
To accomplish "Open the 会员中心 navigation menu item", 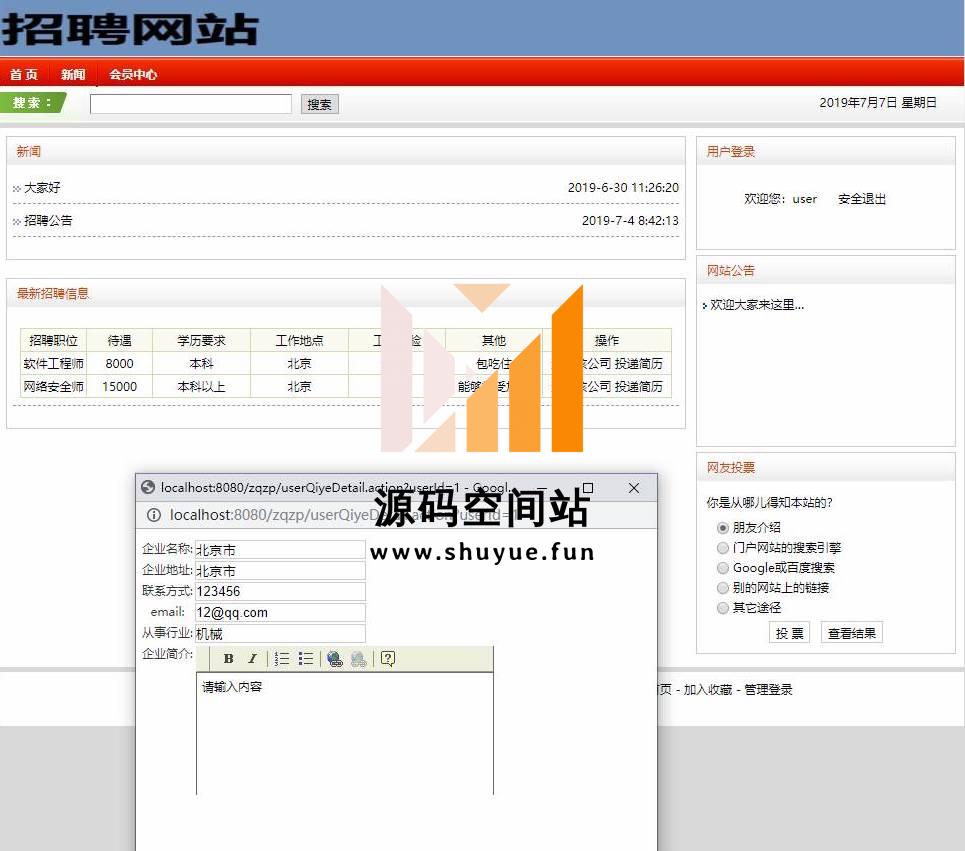I will pos(133,74).
